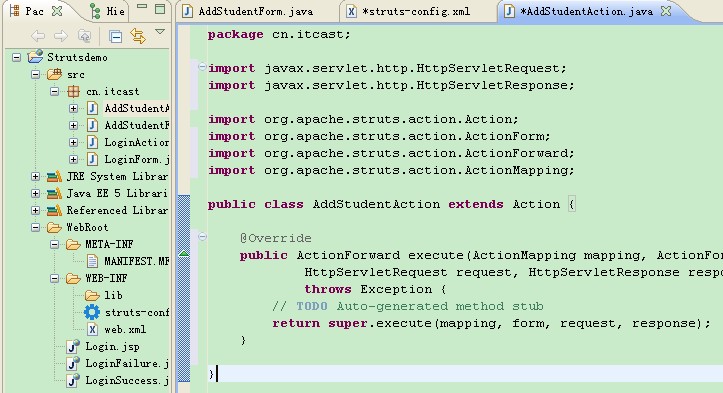The width and height of the screenshot is (723, 393).
Task: Click the Forward navigation arrow
Action: 61,36
